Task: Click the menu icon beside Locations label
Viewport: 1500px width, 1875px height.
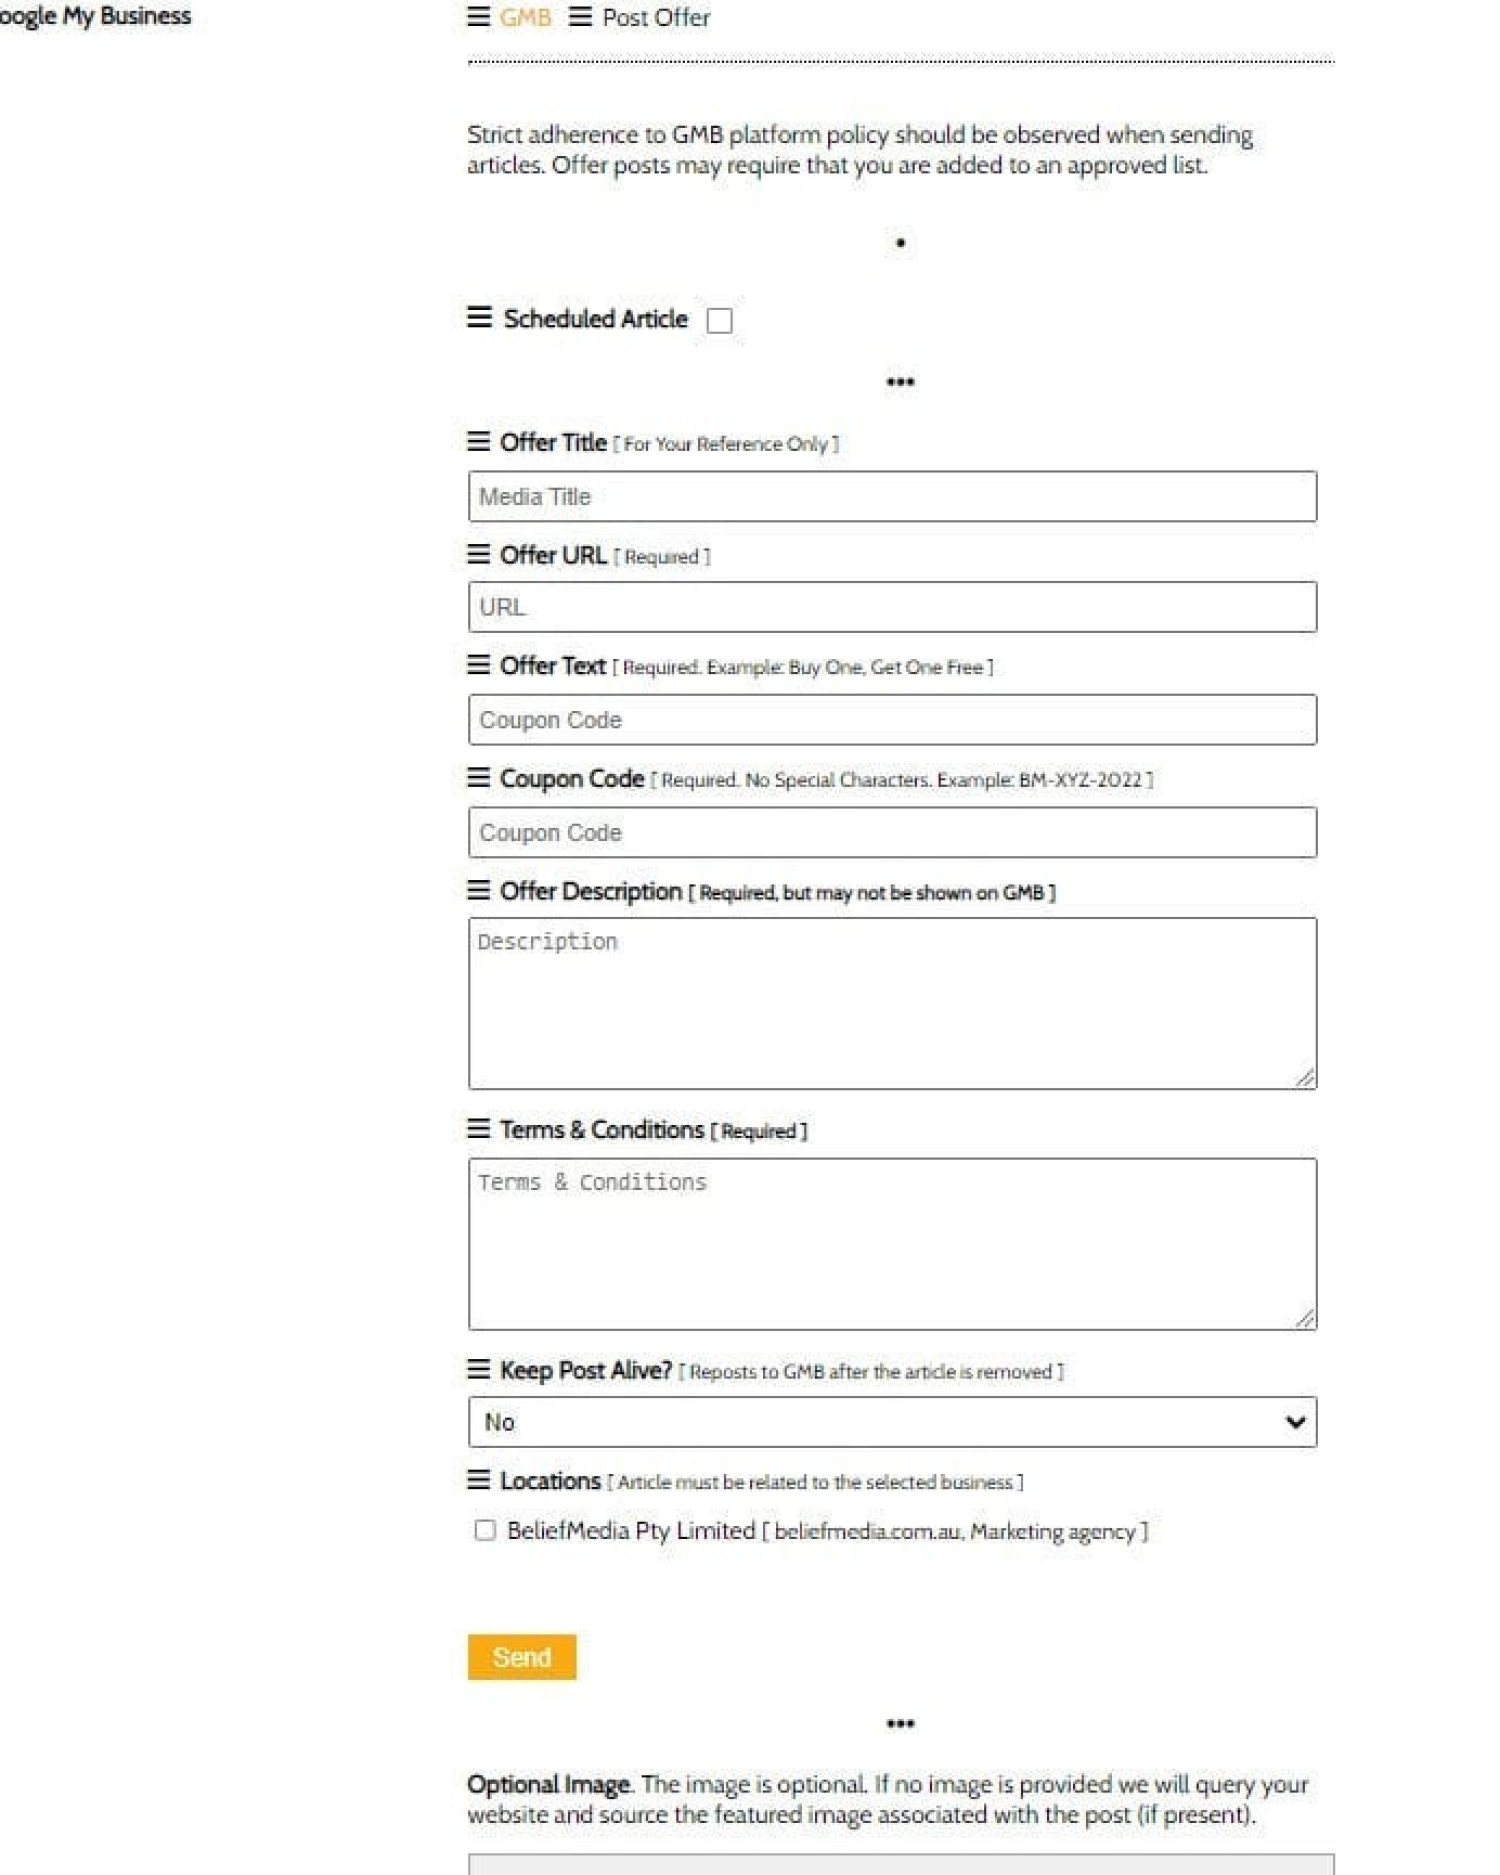Action: click(x=479, y=1479)
